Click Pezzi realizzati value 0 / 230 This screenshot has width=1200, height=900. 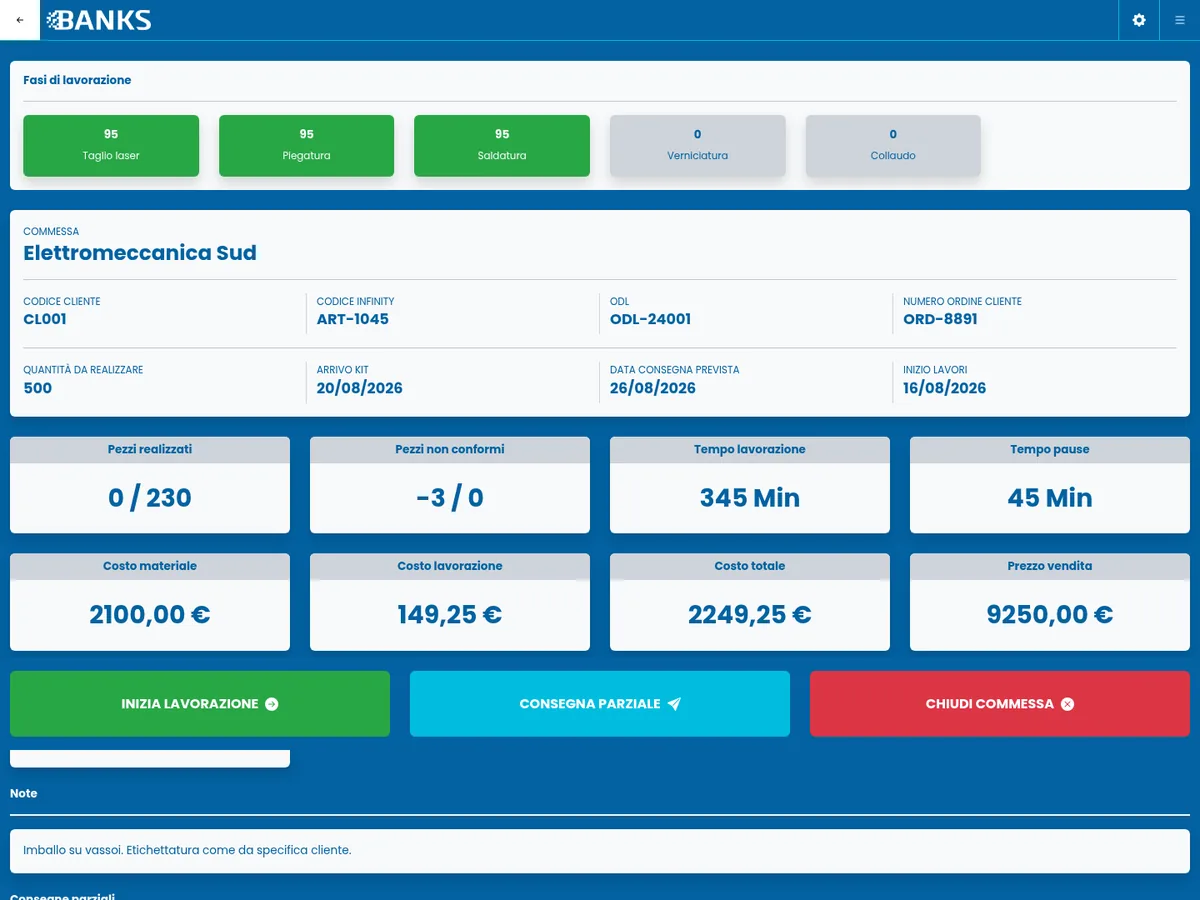pyautogui.click(x=150, y=498)
